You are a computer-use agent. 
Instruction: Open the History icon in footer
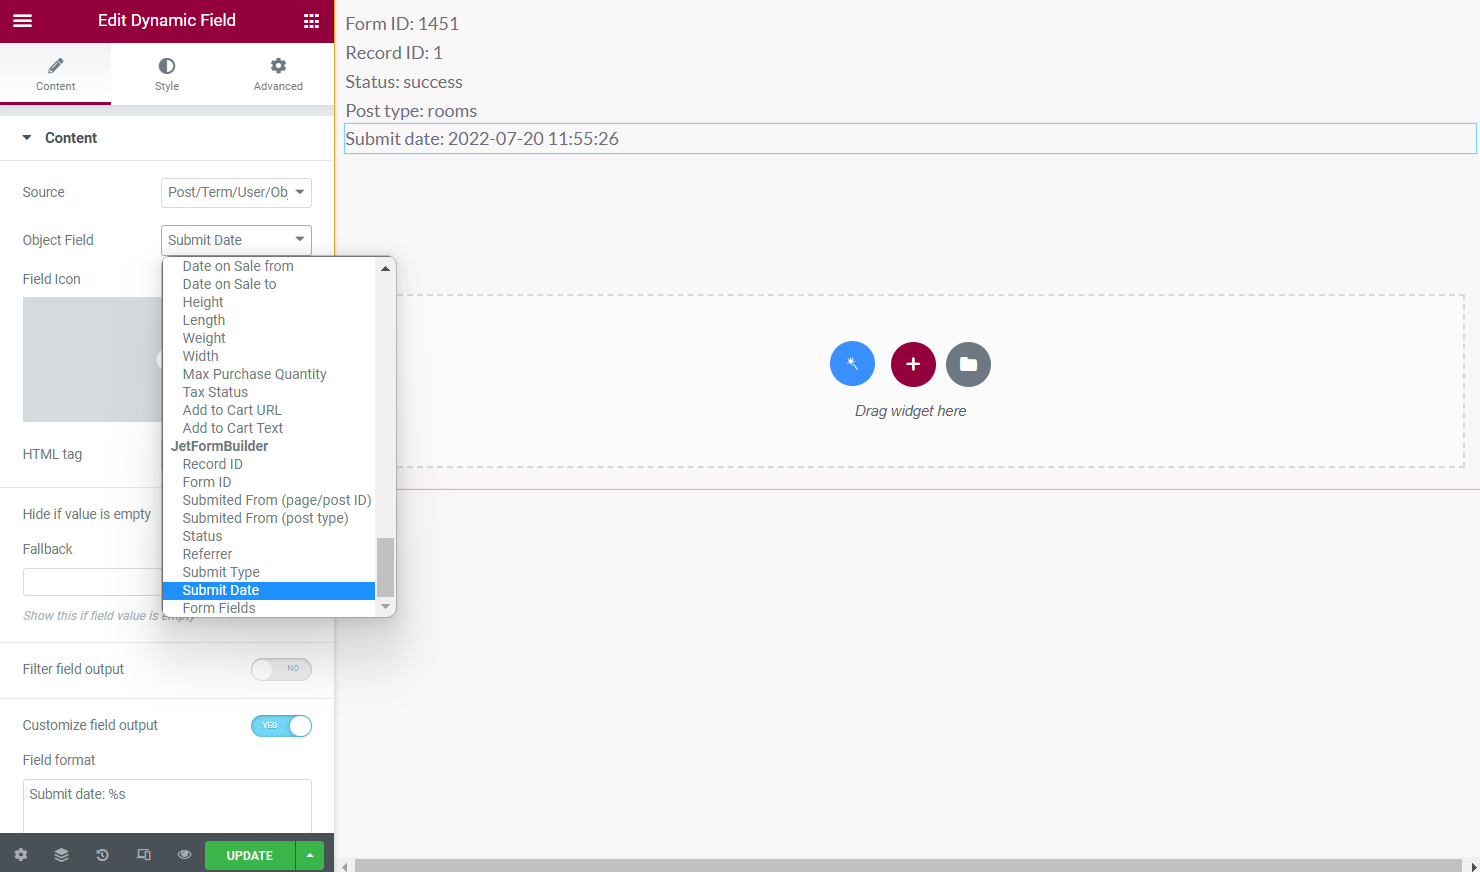(x=102, y=855)
